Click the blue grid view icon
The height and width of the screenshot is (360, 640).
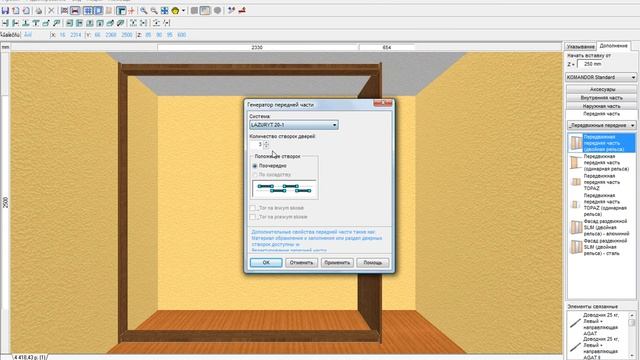coord(87,11)
